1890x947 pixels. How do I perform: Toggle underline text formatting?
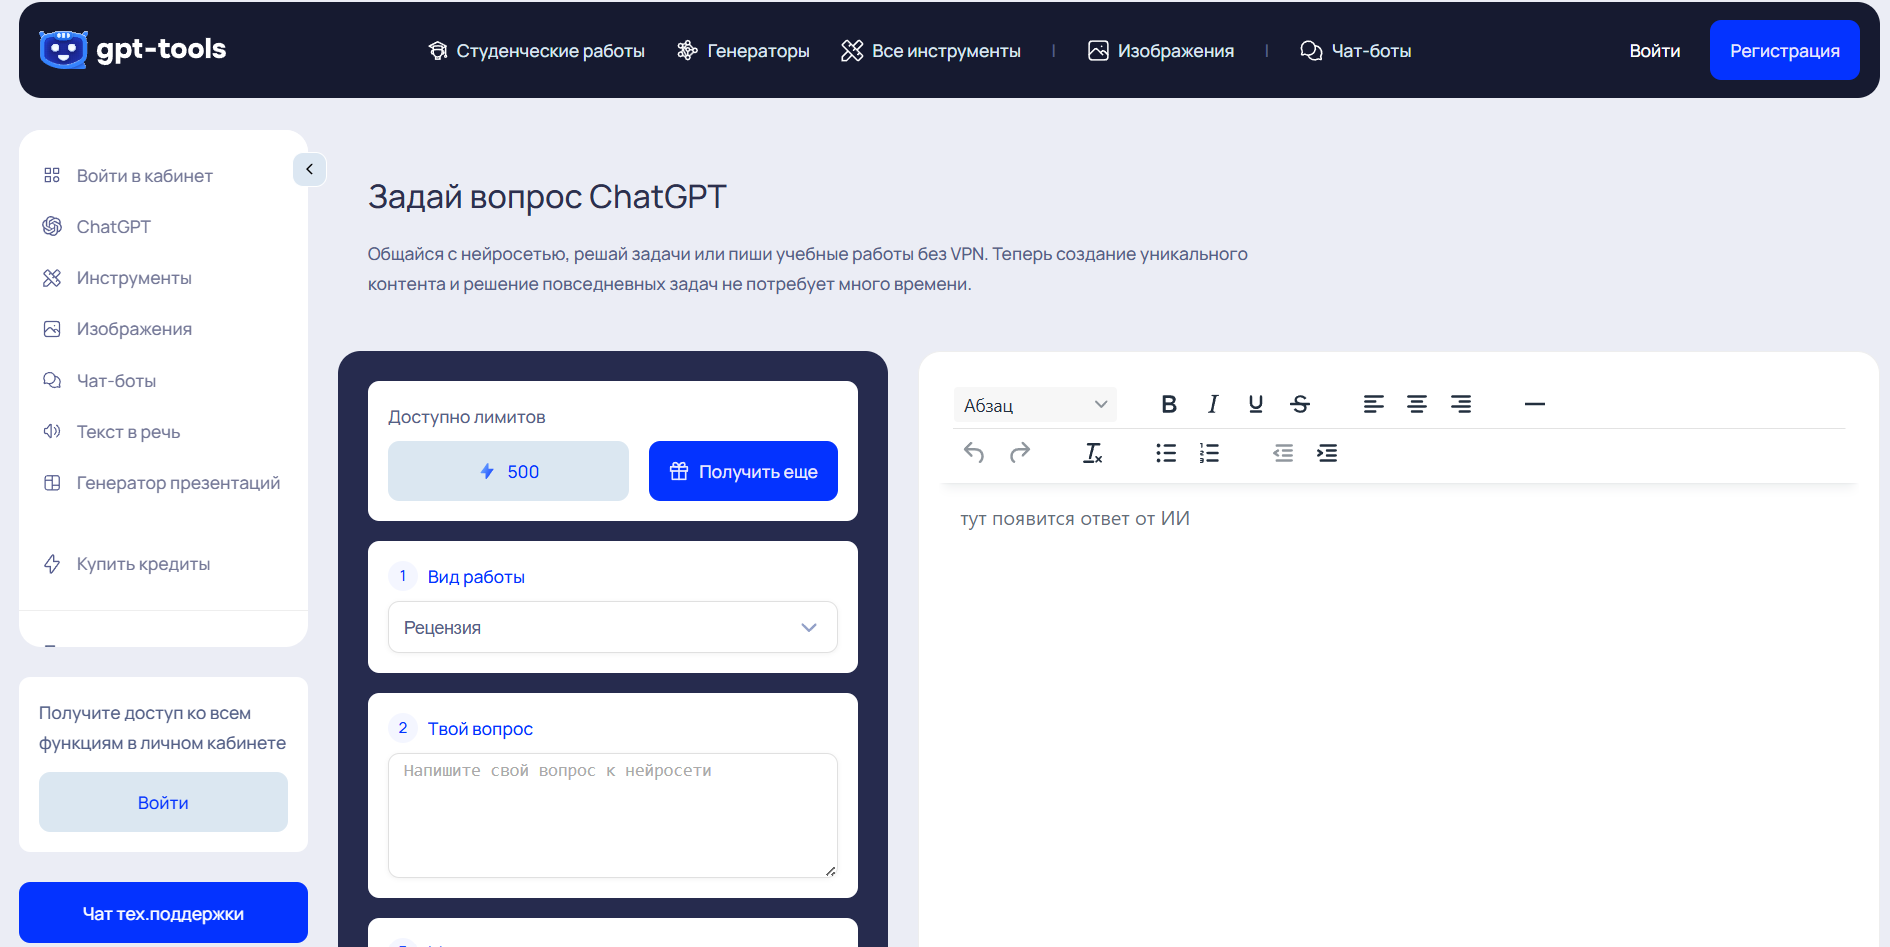pos(1256,404)
